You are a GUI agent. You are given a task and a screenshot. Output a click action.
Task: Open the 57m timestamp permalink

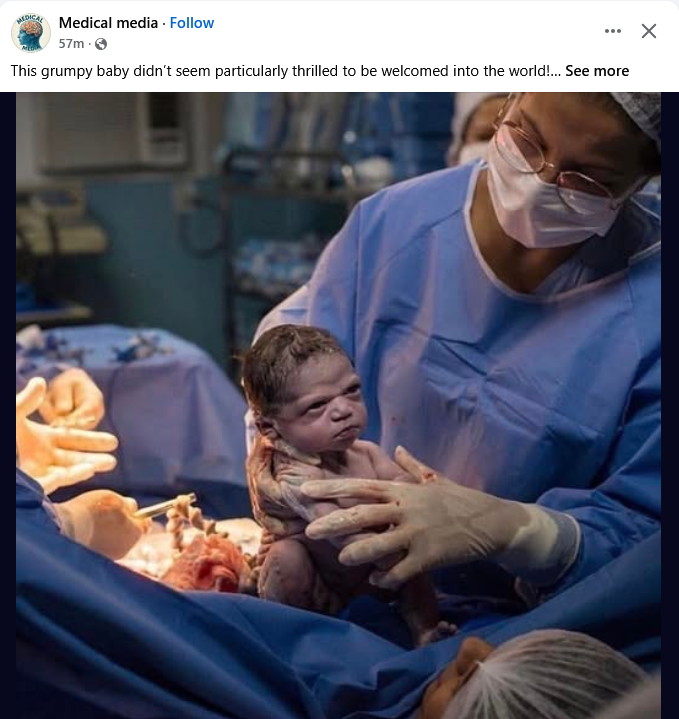point(71,44)
